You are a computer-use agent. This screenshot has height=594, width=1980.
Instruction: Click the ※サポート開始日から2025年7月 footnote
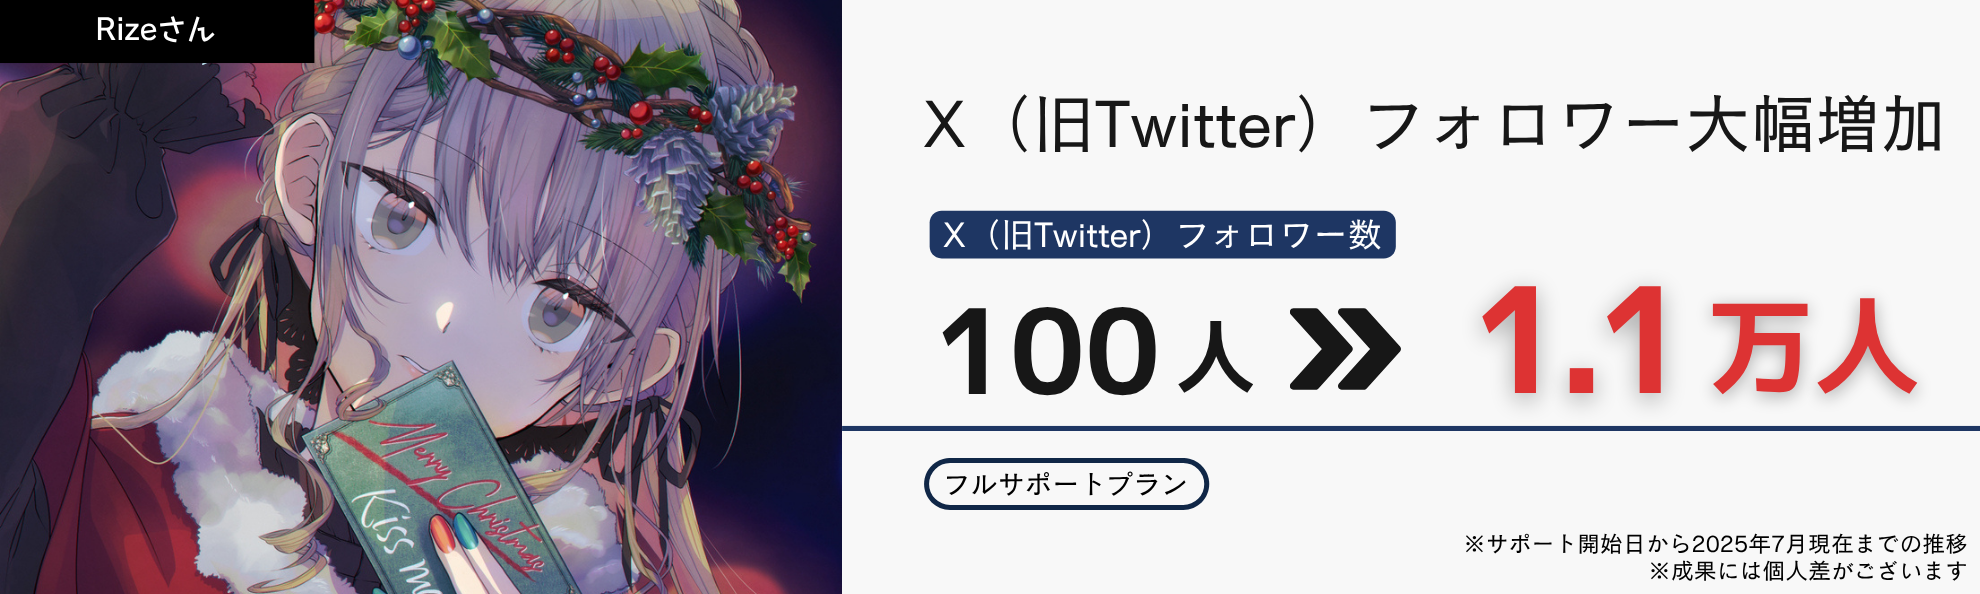click(1715, 543)
